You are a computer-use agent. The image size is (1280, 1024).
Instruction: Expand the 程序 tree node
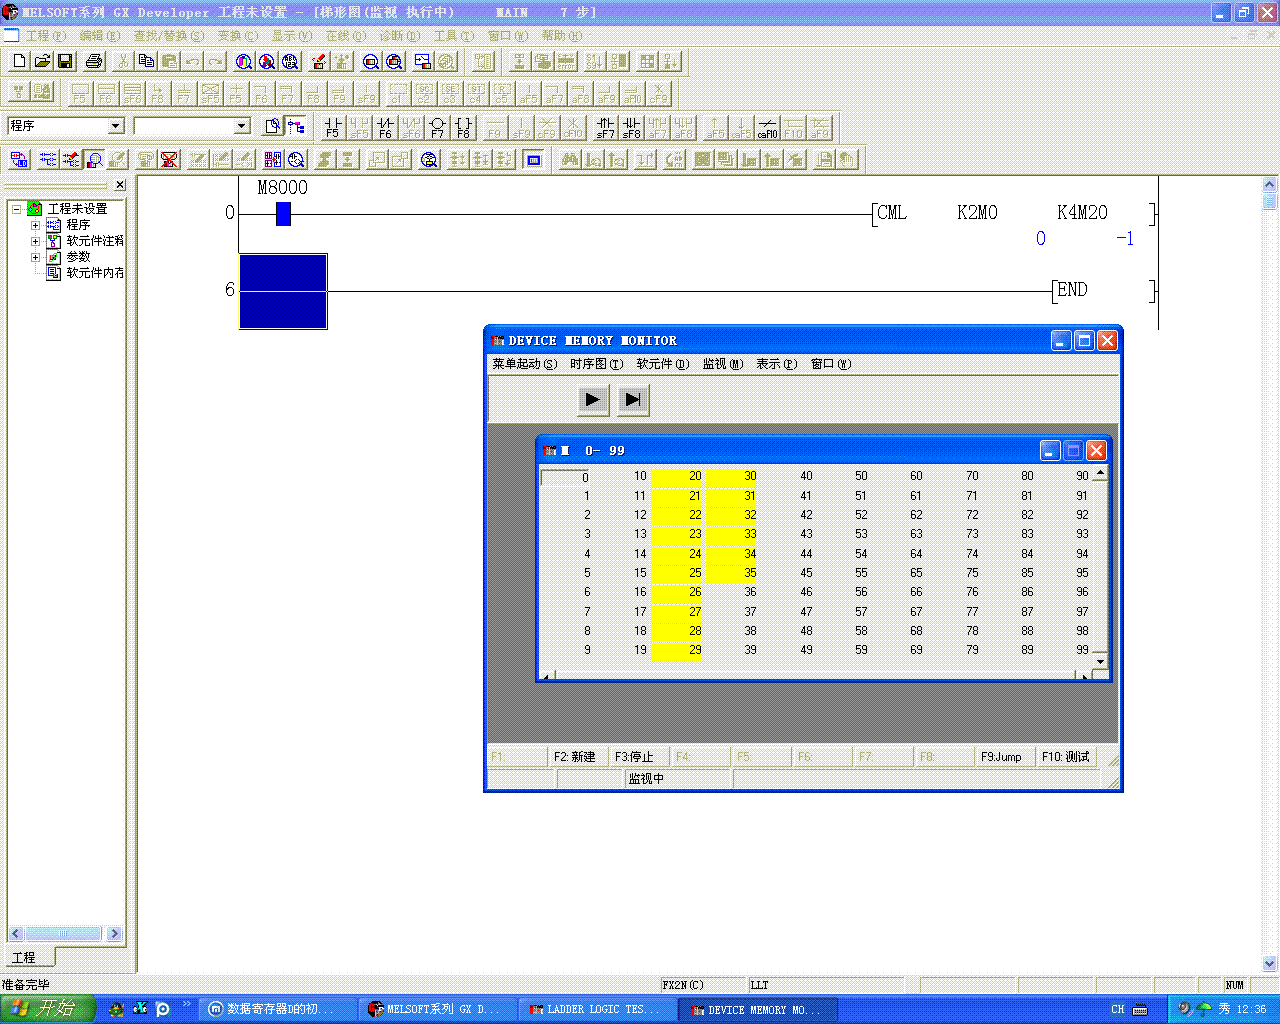pos(36,225)
